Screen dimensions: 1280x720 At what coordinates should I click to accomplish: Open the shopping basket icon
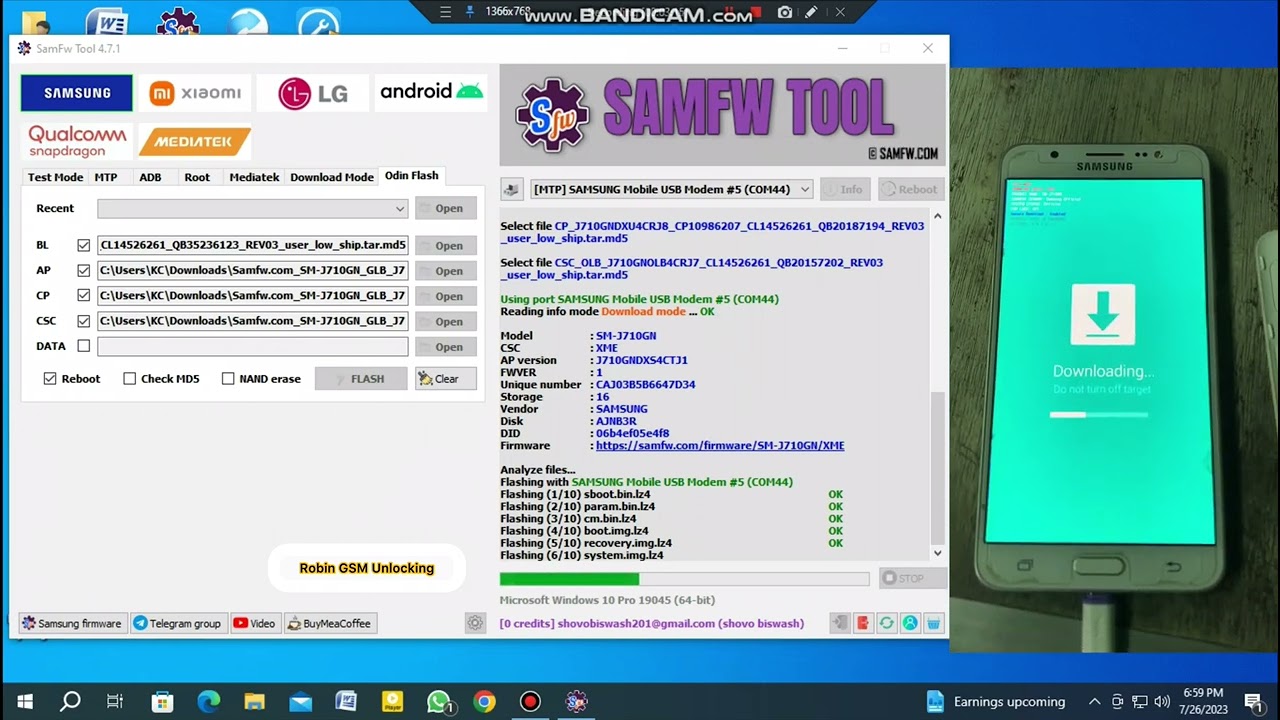pos(933,623)
